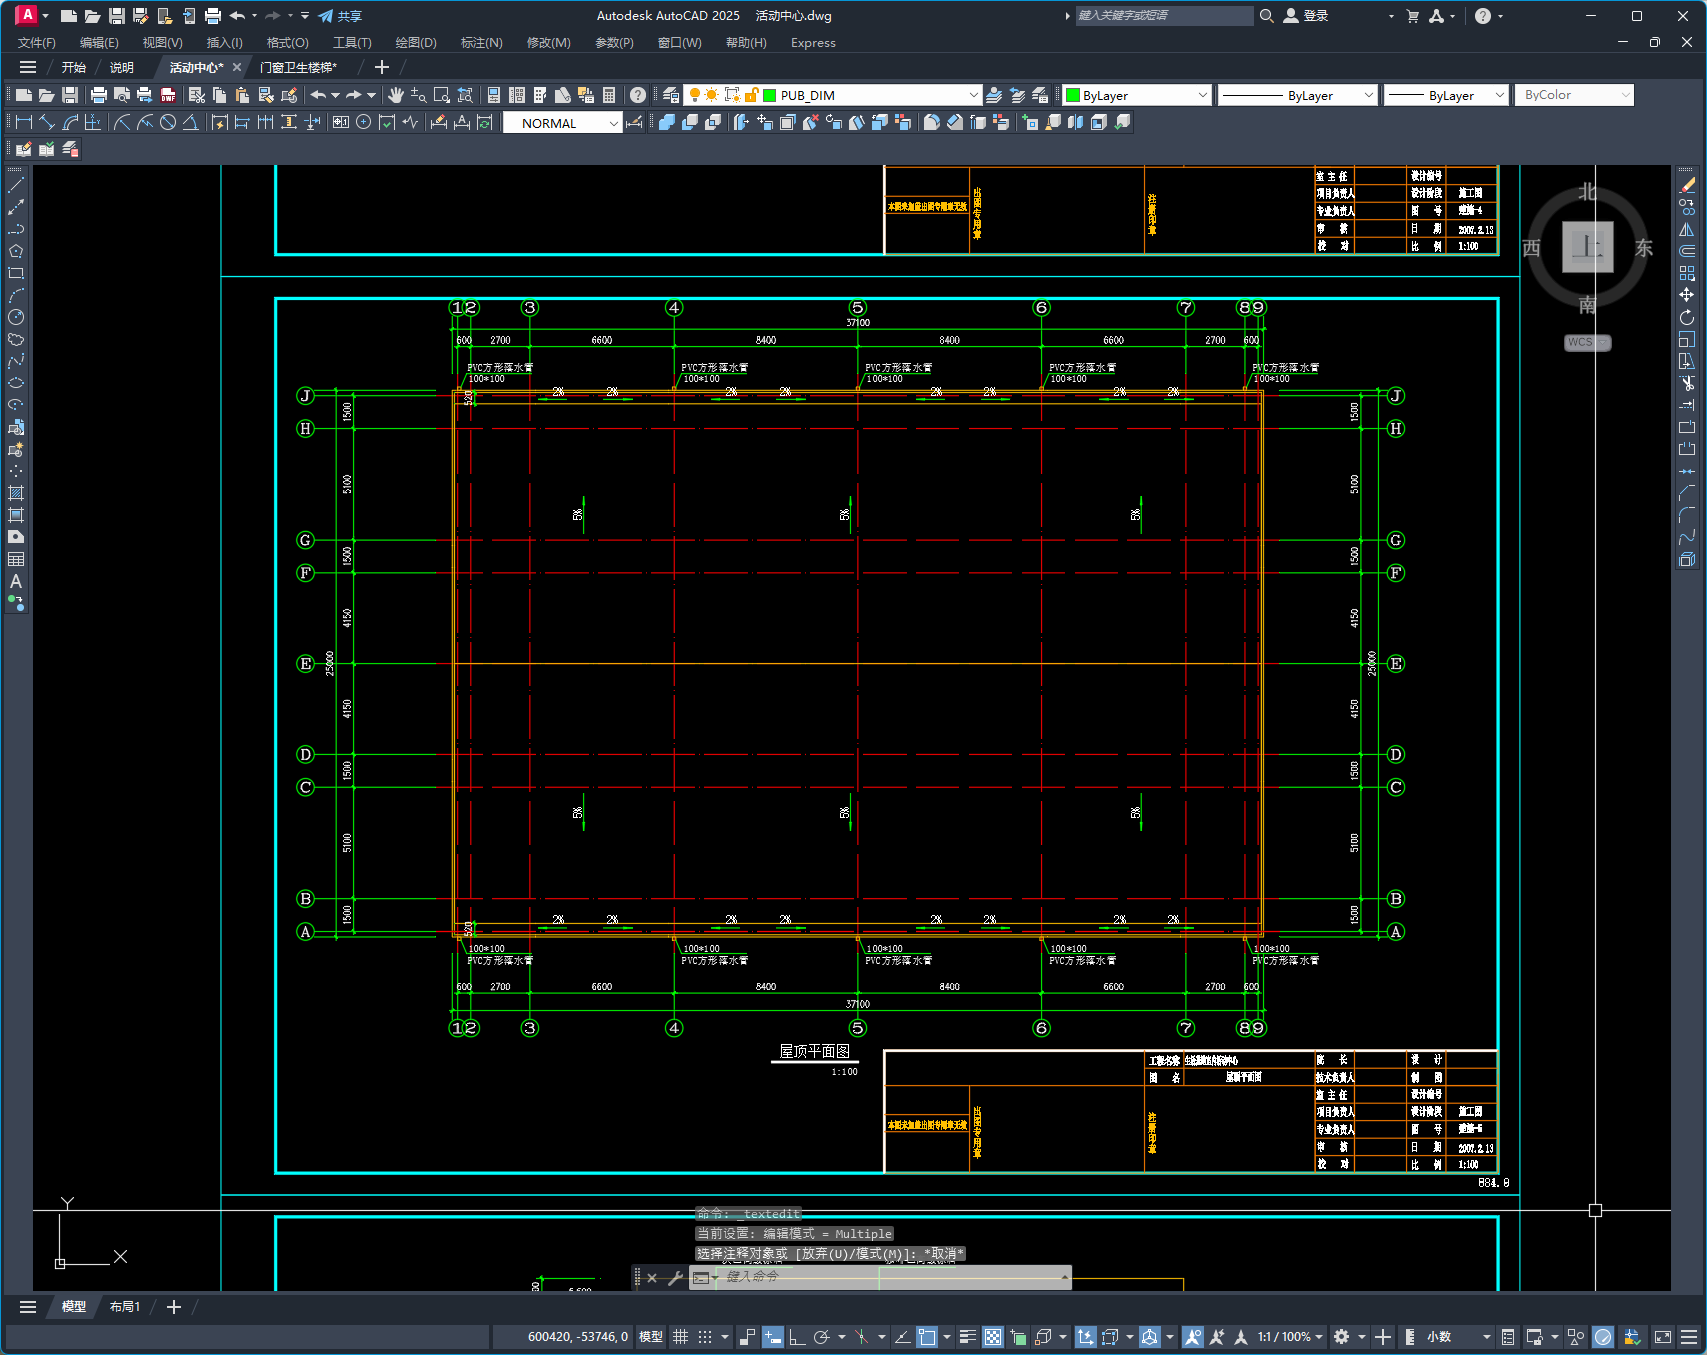This screenshot has width=1707, height=1355.
Task: Open the 标注(N) menu
Action: (481, 43)
